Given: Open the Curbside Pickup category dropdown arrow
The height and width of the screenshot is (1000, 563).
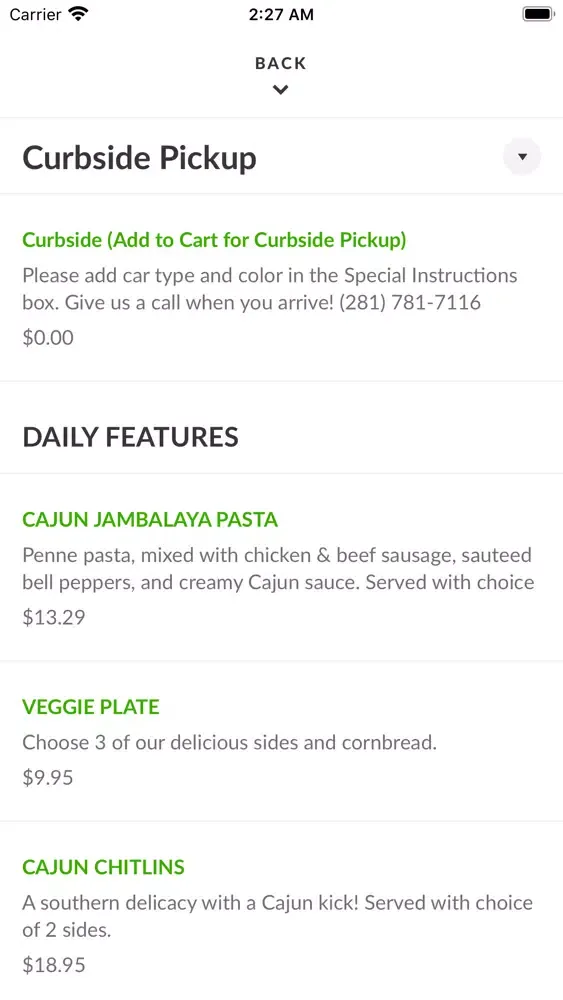Looking at the screenshot, I should (522, 156).
